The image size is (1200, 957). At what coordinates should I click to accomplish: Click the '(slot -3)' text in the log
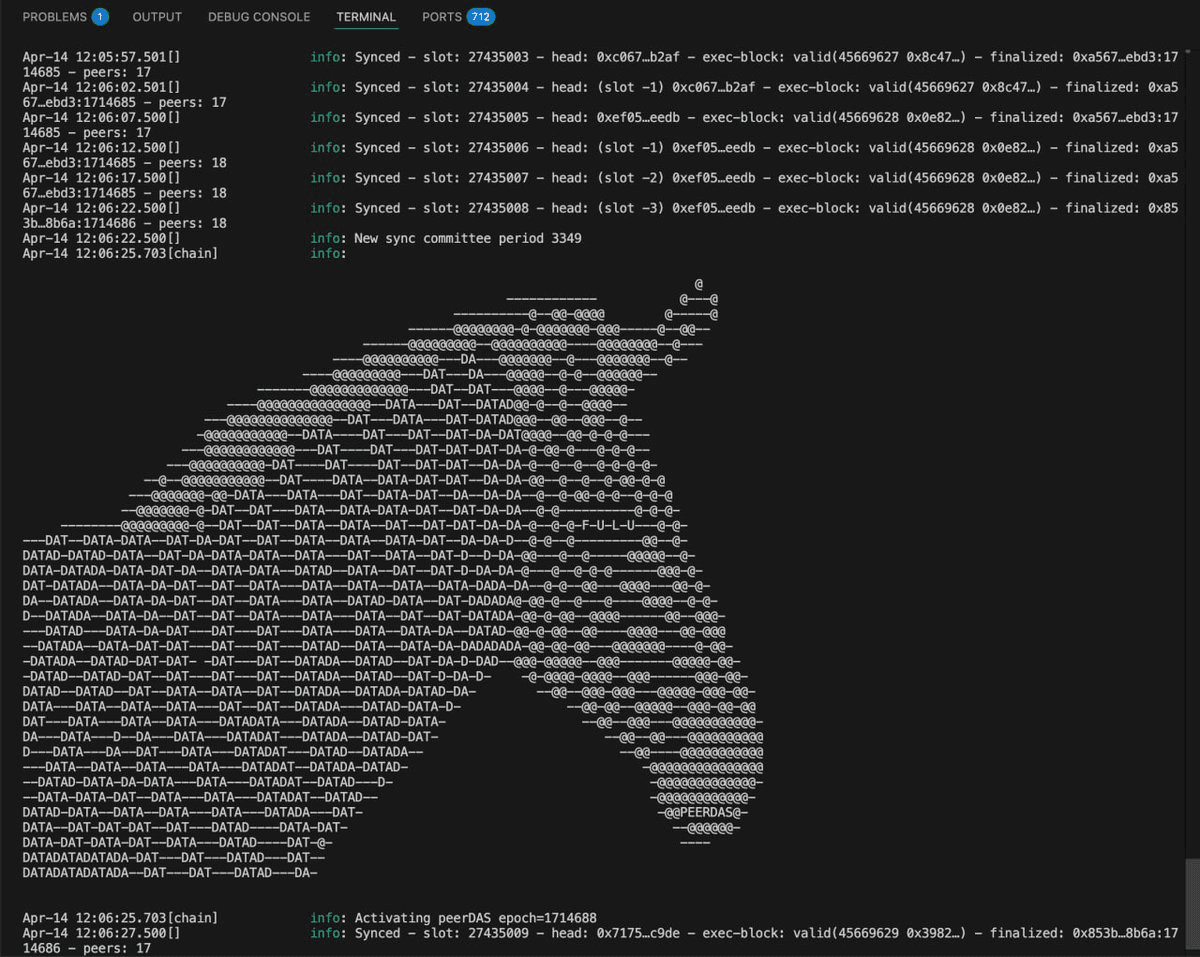click(629, 209)
